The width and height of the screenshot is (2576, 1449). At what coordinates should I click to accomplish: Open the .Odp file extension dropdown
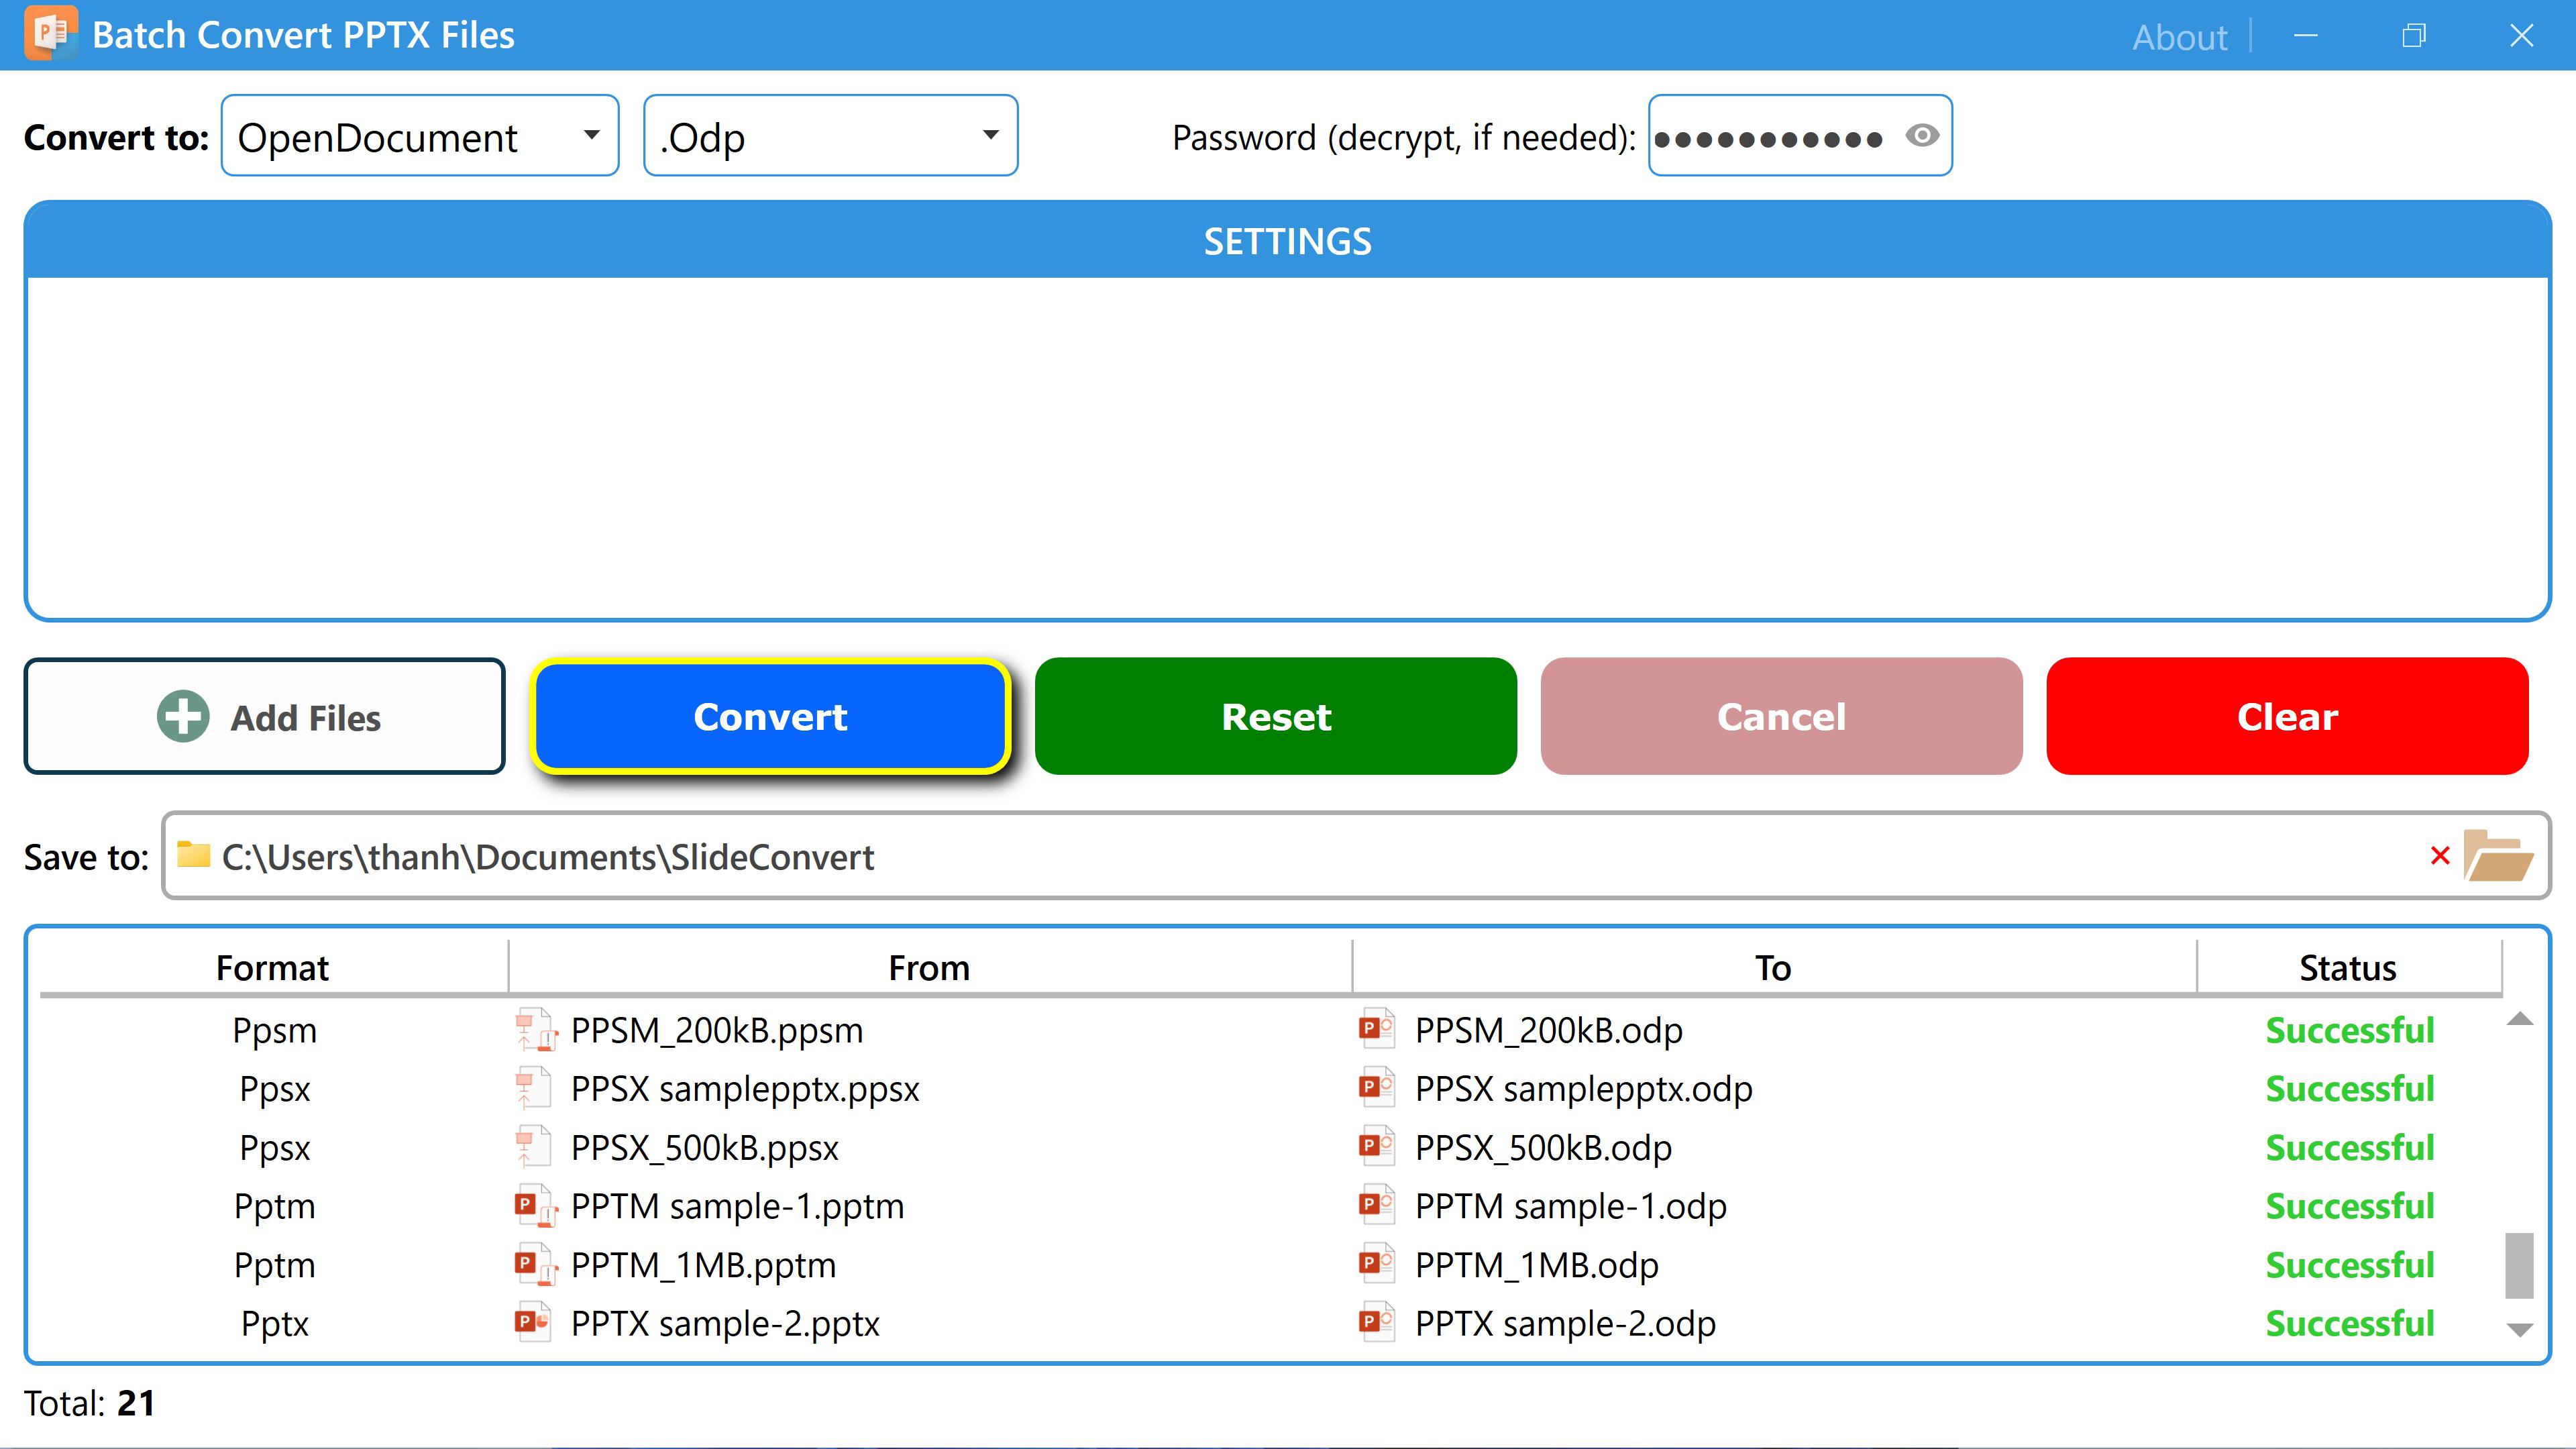830,136
